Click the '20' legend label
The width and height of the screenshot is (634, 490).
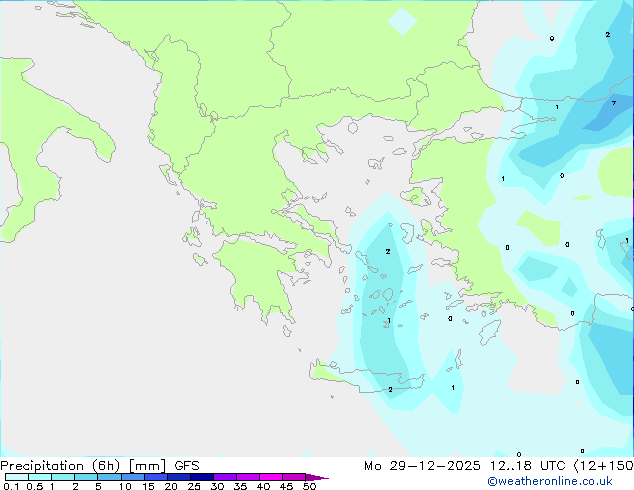tap(171, 486)
